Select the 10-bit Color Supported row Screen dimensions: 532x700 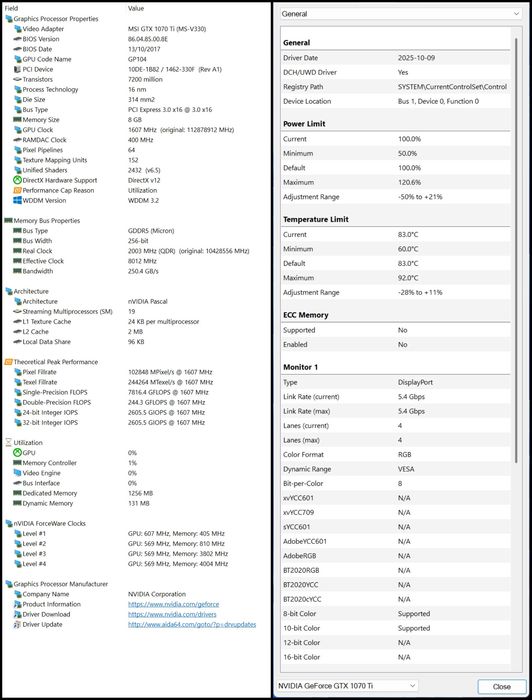tap(396, 628)
